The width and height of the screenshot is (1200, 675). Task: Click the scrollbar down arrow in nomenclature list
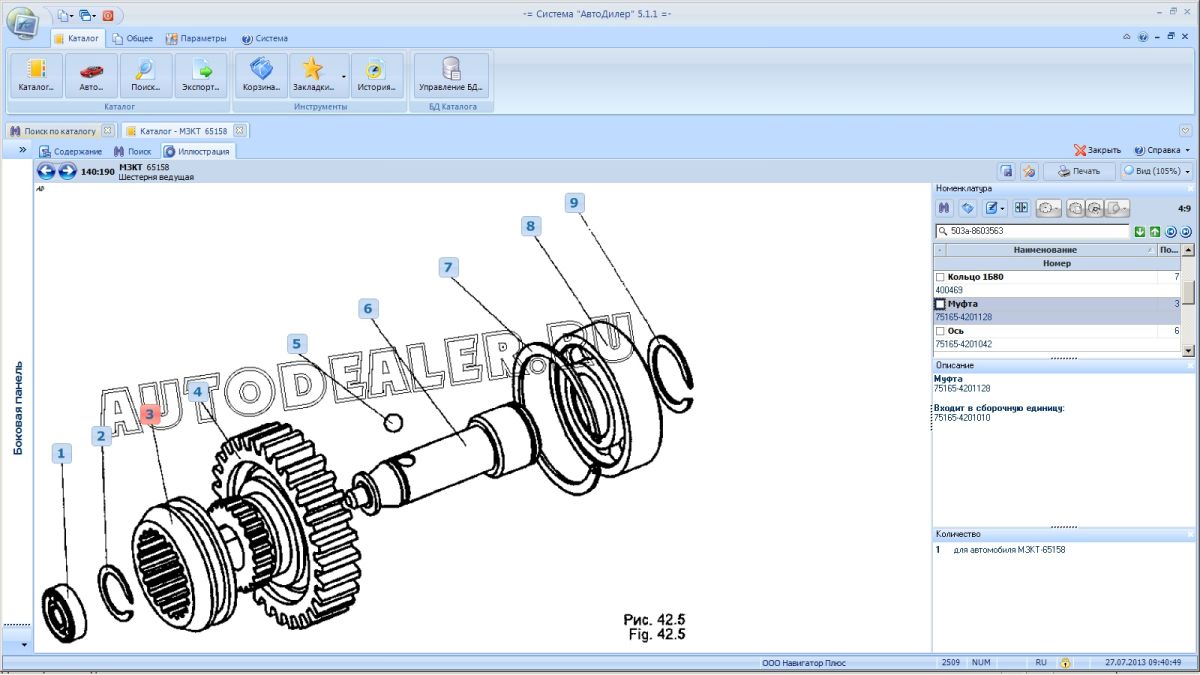tap(1188, 350)
